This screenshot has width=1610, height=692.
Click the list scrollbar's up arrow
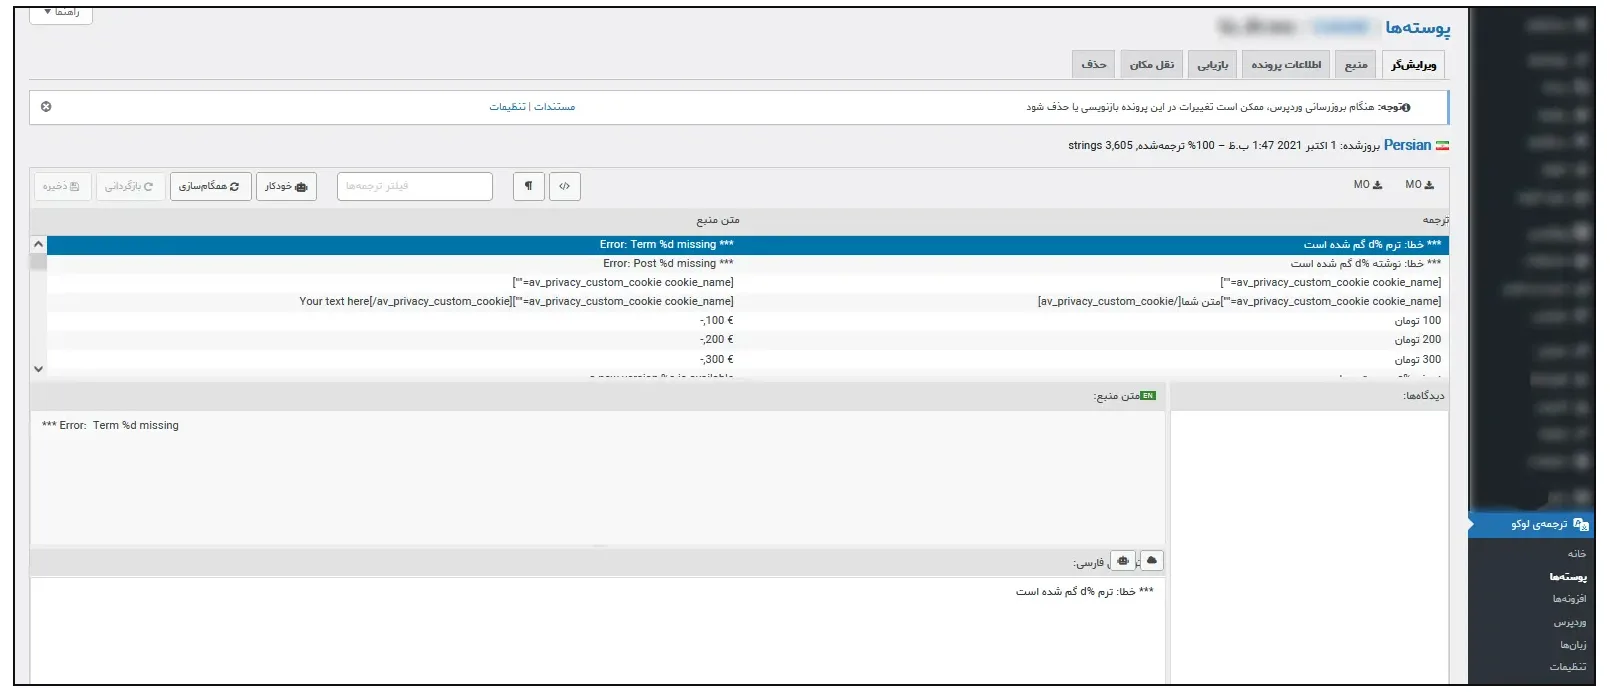pos(38,244)
